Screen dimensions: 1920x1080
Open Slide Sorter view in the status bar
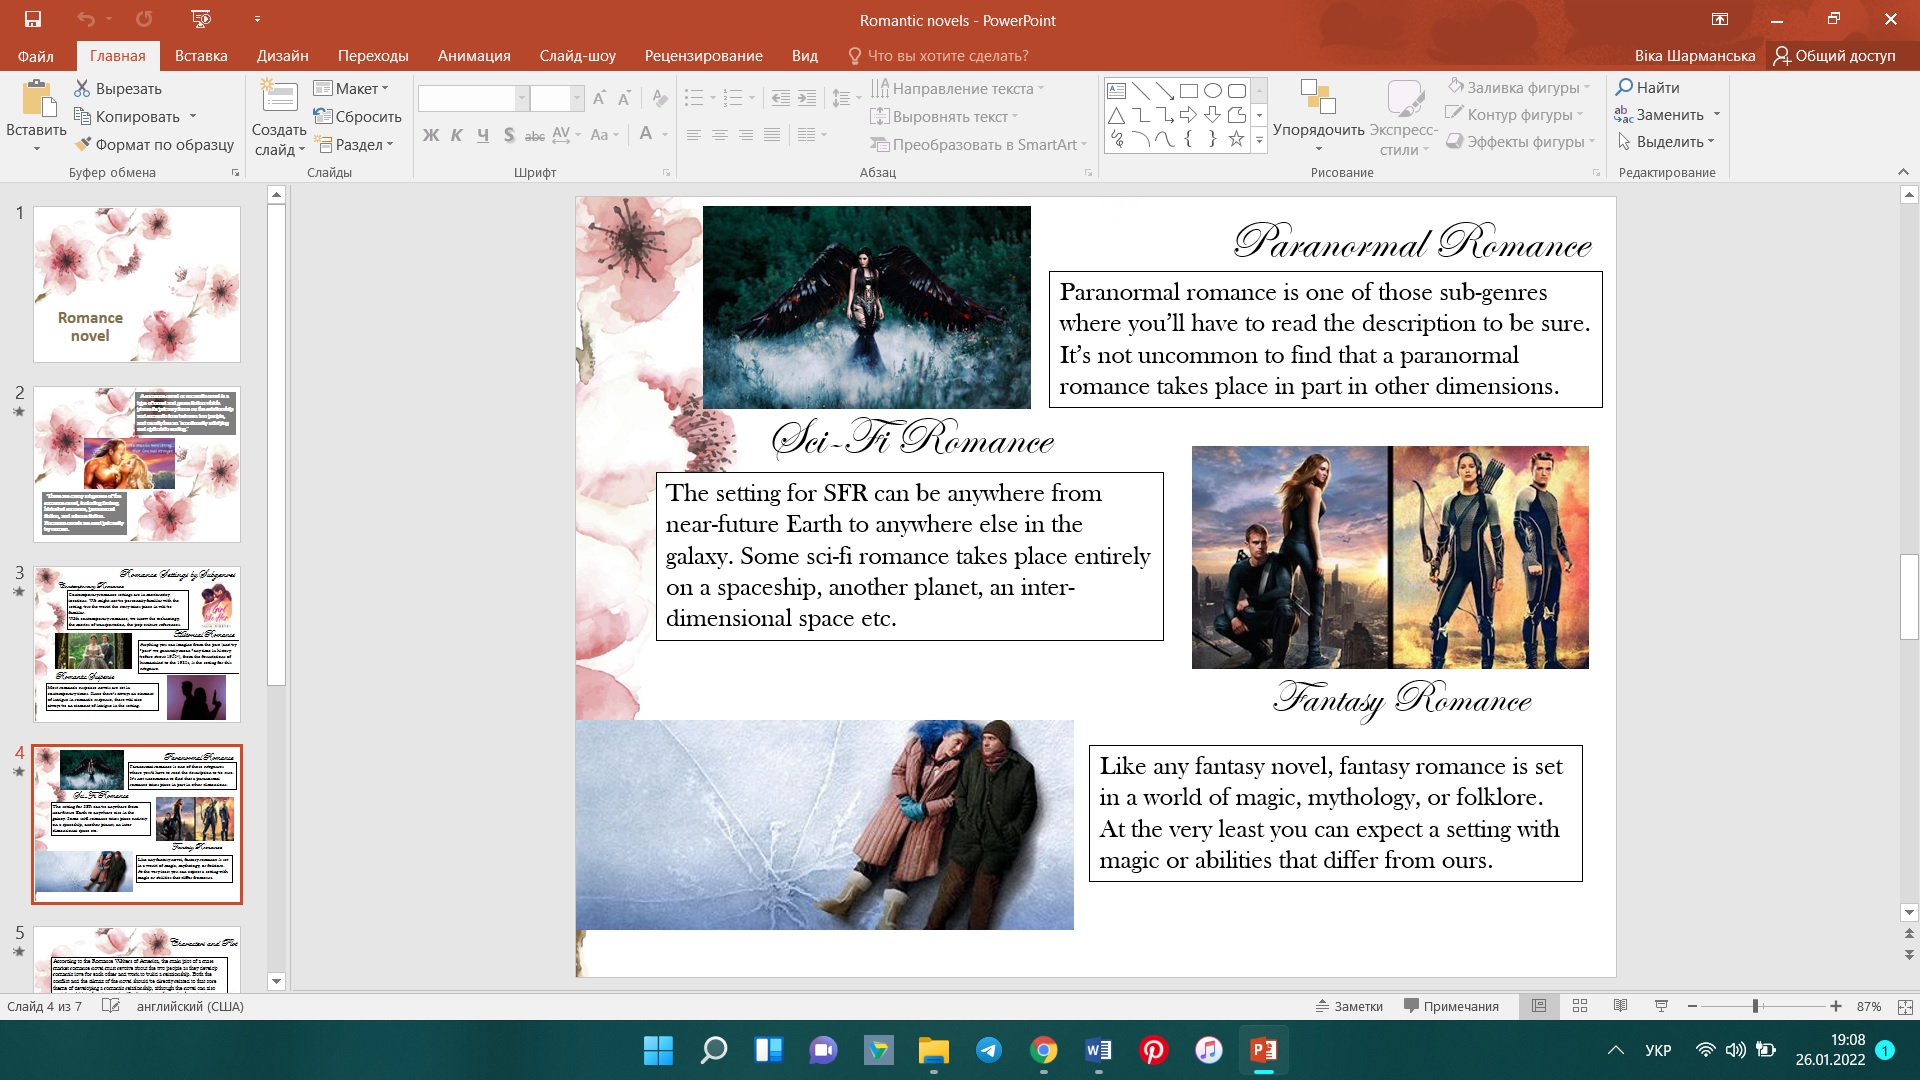(1580, 1006)
